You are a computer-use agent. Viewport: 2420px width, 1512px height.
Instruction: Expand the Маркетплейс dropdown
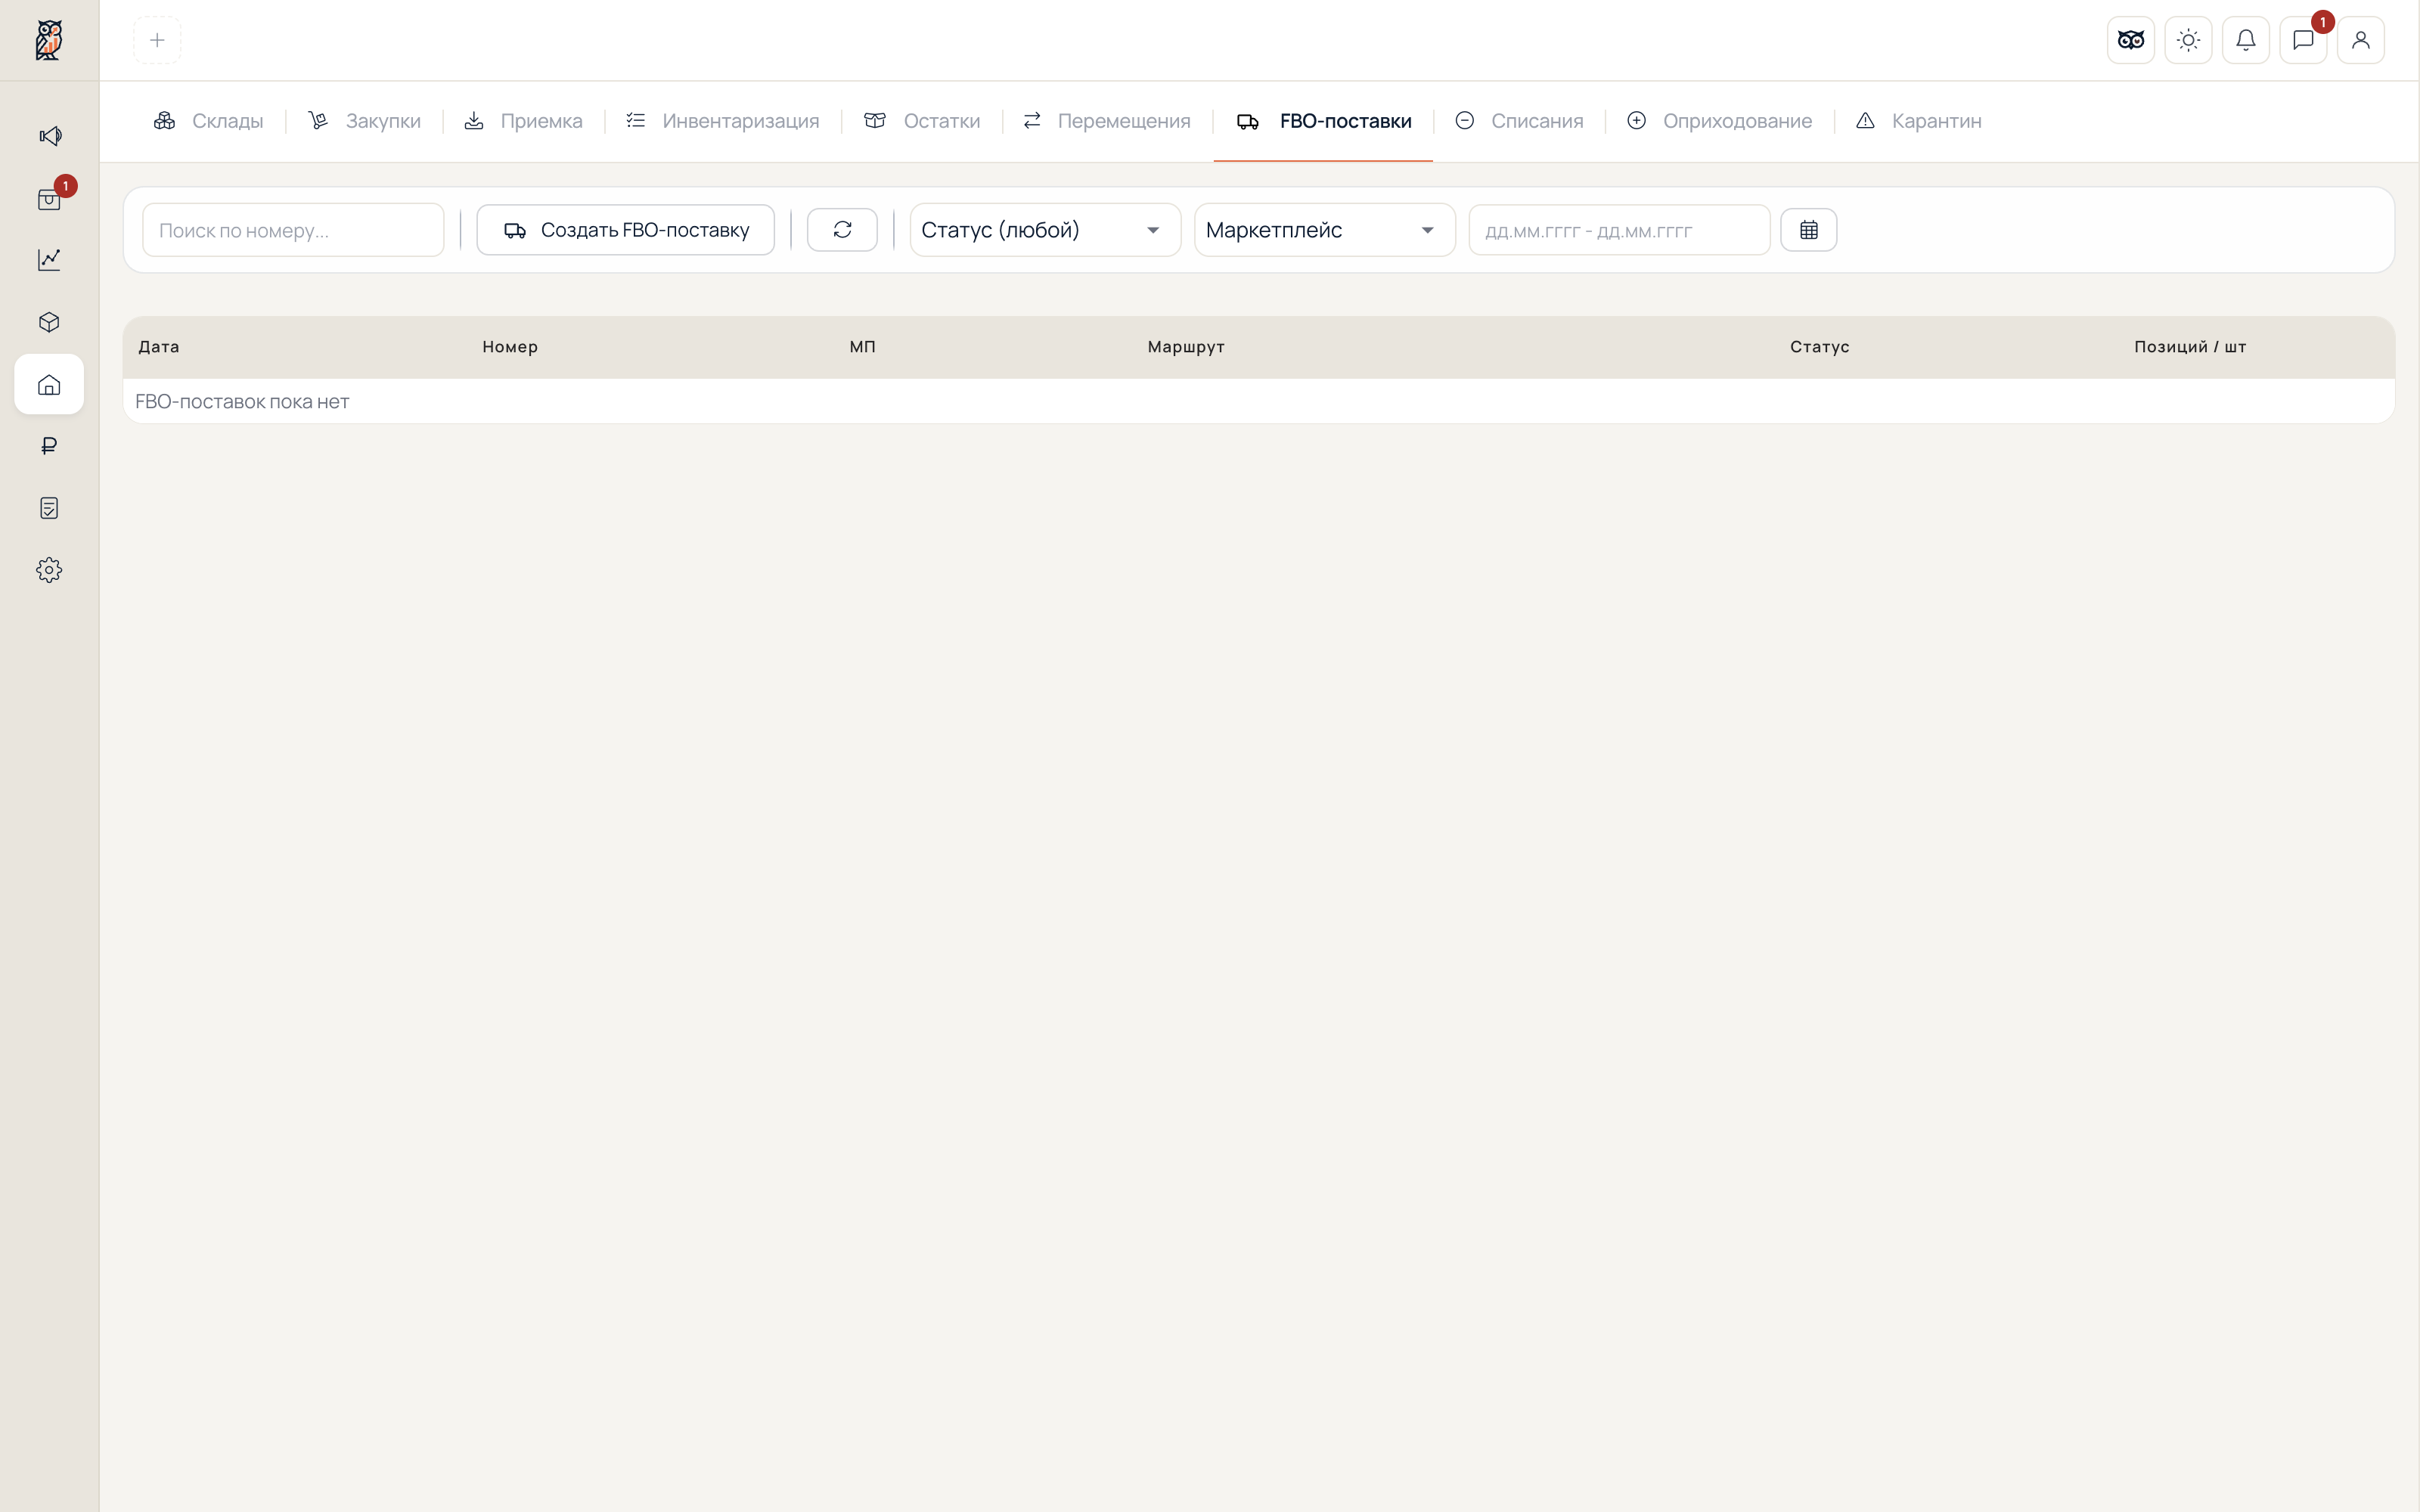tap(1324, 230)
